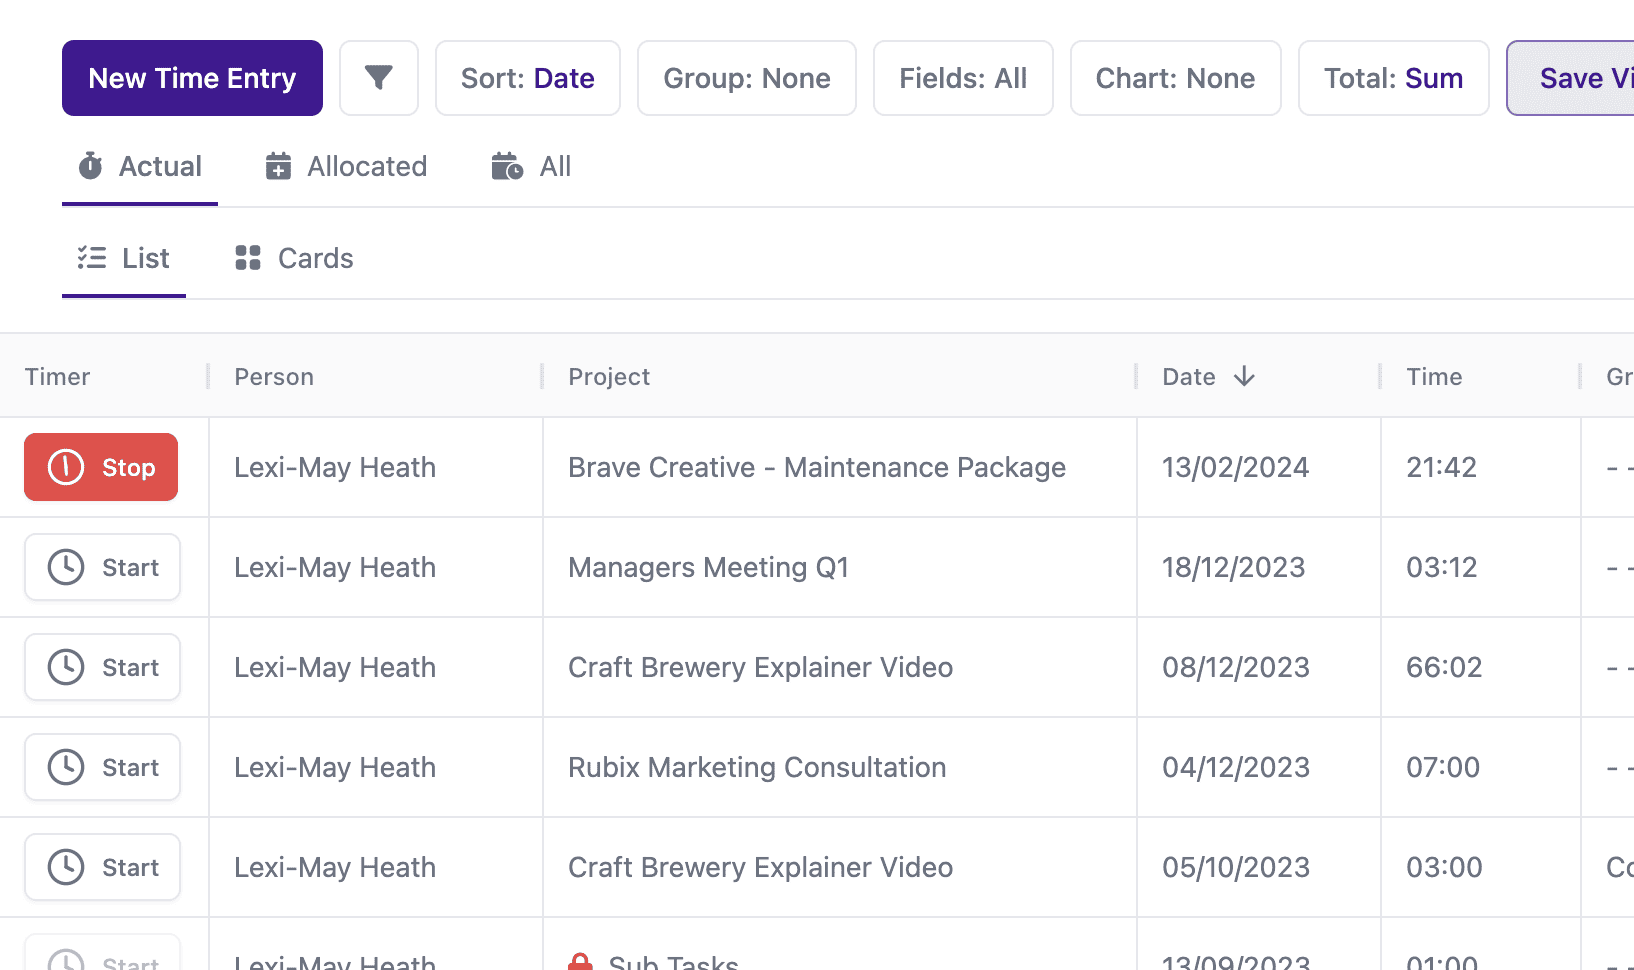The width and height of the screenshot is (1634, 970).
Task: Expand the Fields: All selector
Action: [962, 78]
